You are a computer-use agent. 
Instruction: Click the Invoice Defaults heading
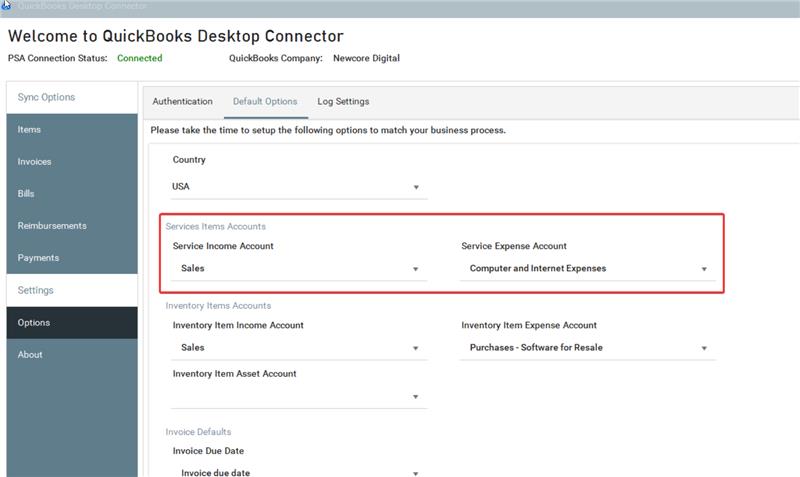198,432
